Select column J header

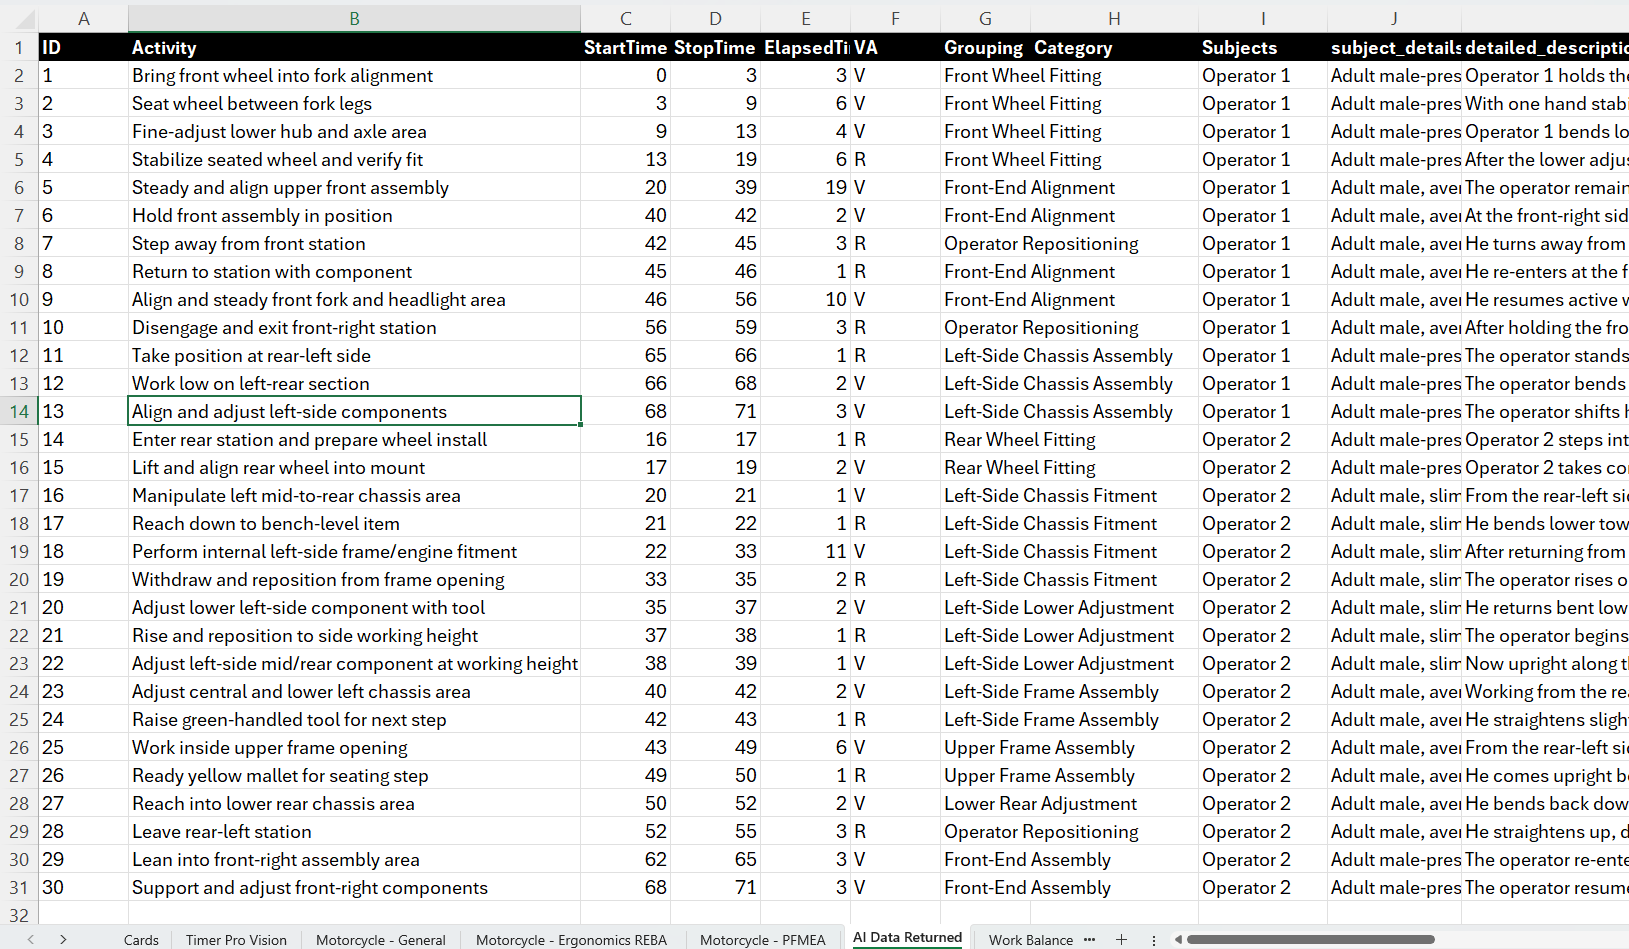(1394, 18)
